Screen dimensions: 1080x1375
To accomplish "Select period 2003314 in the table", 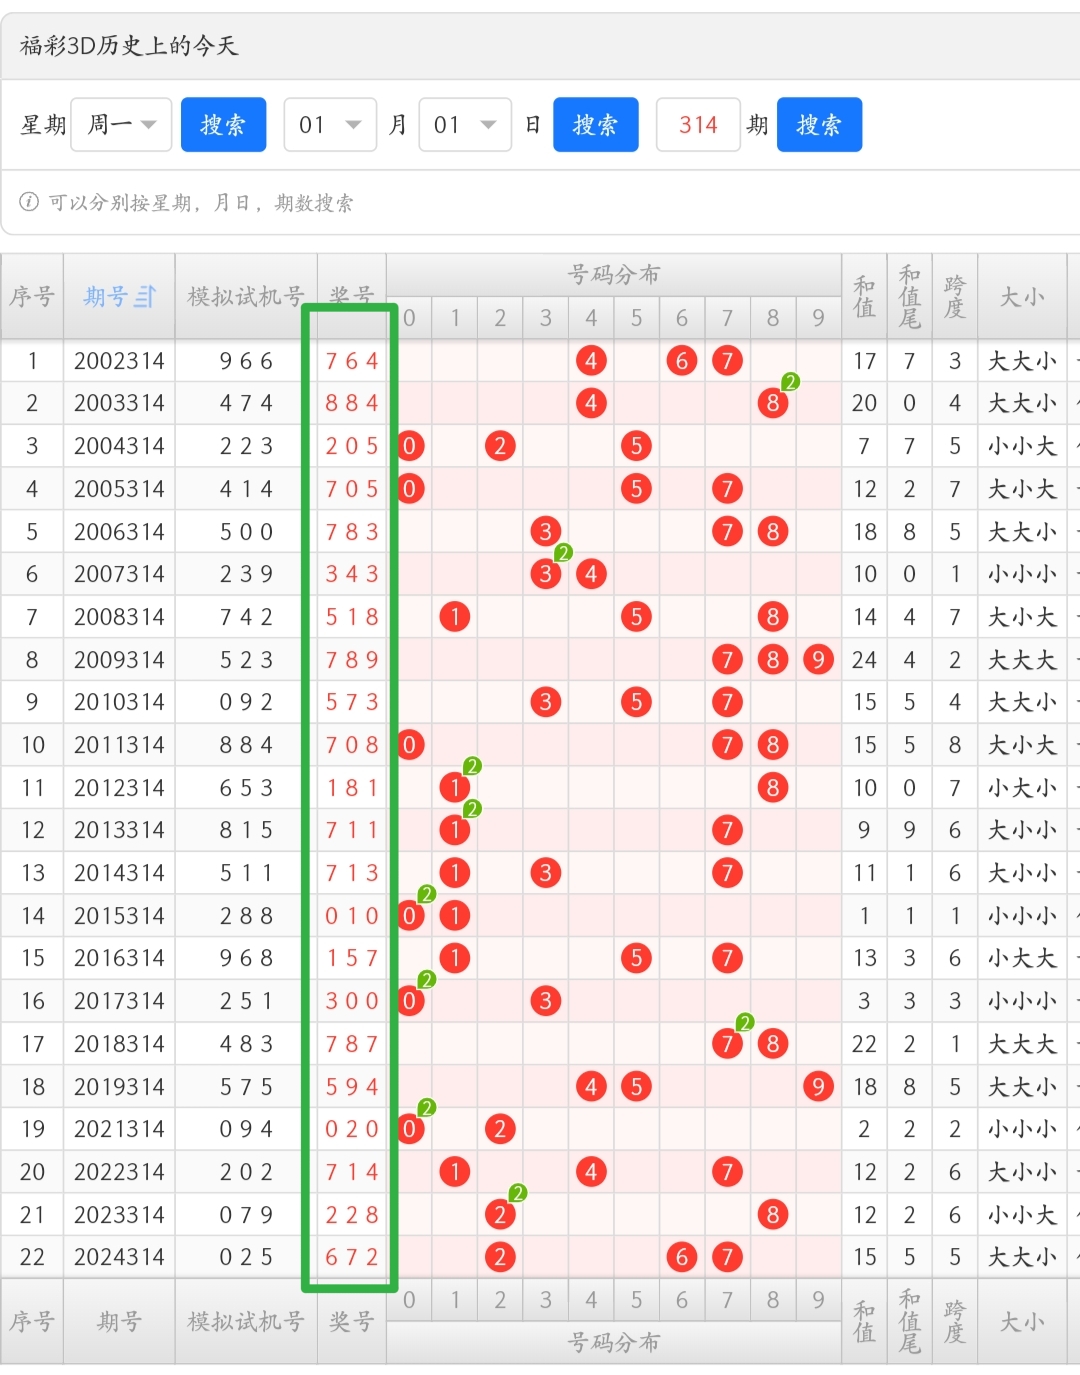I will [119, 403].
